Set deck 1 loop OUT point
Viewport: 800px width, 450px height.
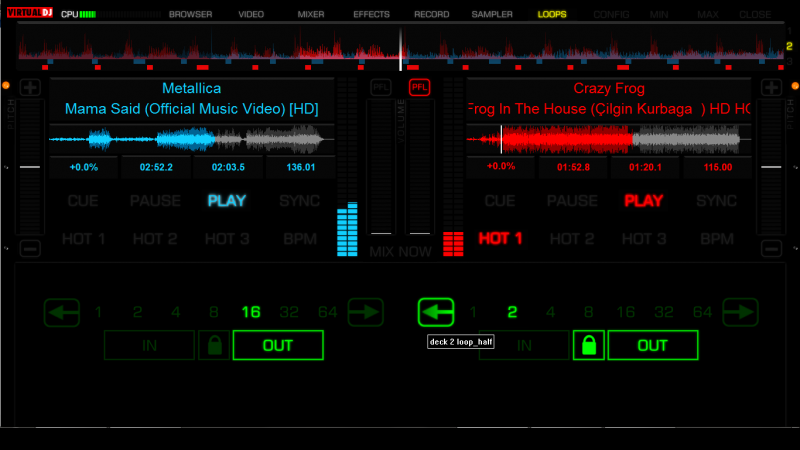278,345
